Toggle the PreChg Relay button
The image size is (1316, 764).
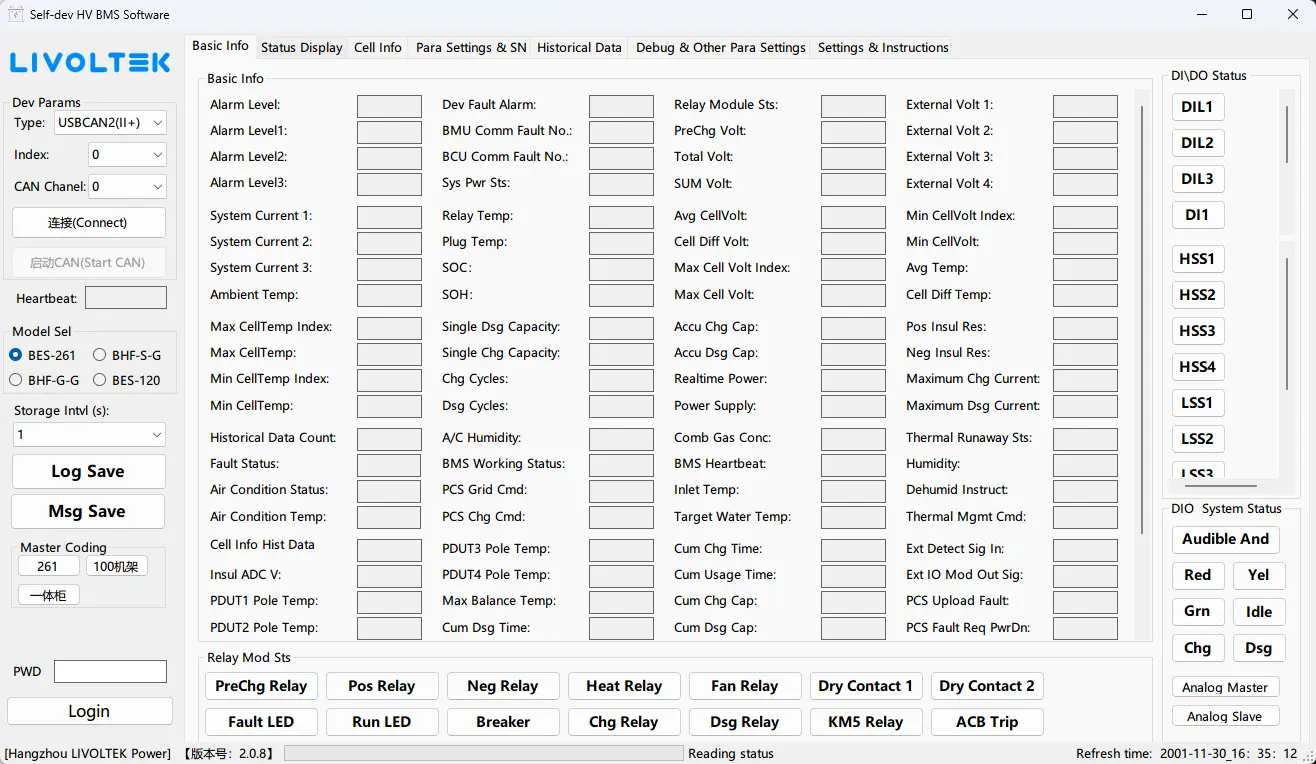261,686
